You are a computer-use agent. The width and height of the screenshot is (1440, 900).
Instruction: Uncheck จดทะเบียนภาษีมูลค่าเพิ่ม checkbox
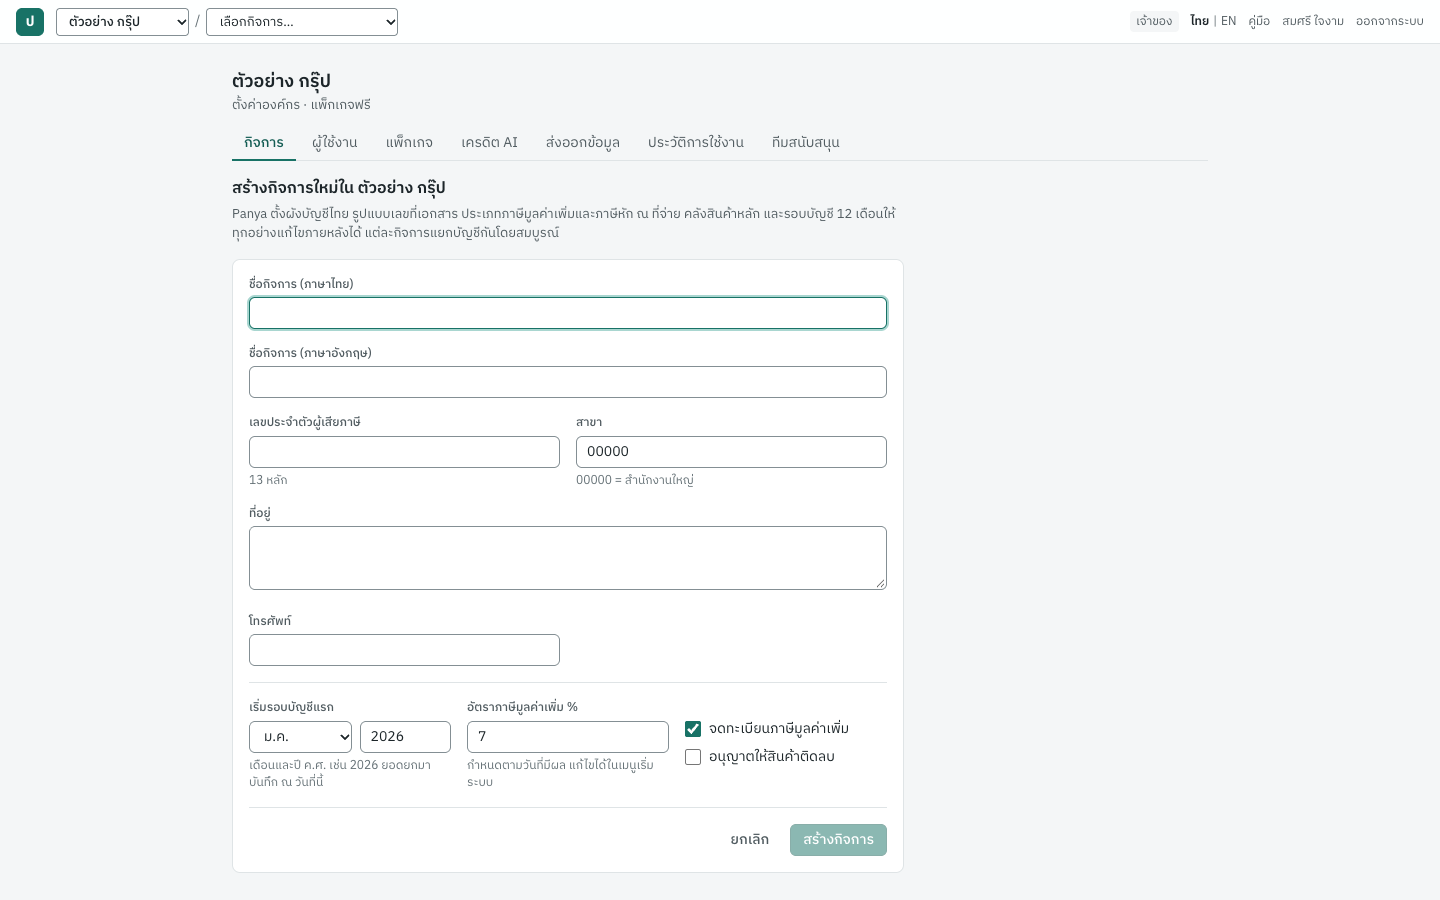(x=693, y=729)
